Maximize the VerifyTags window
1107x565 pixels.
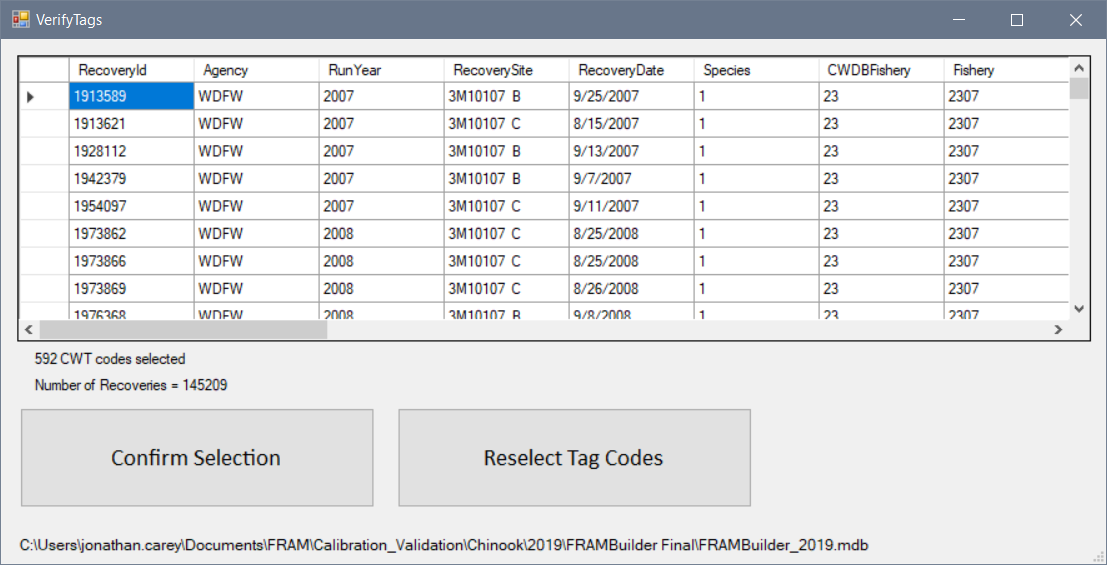point(1017,20)
